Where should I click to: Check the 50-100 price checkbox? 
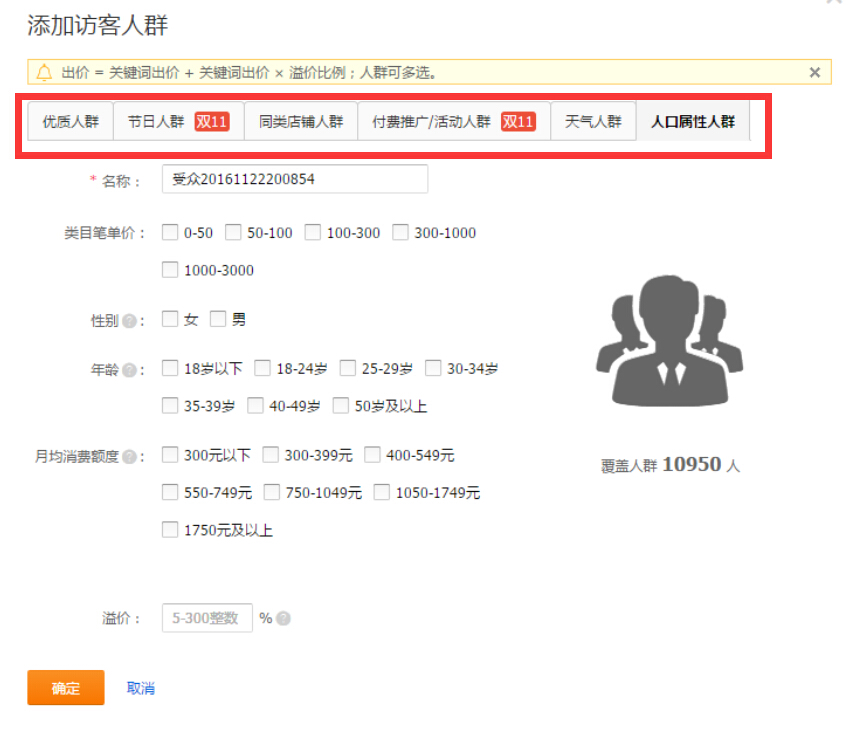tap(233, 232)
